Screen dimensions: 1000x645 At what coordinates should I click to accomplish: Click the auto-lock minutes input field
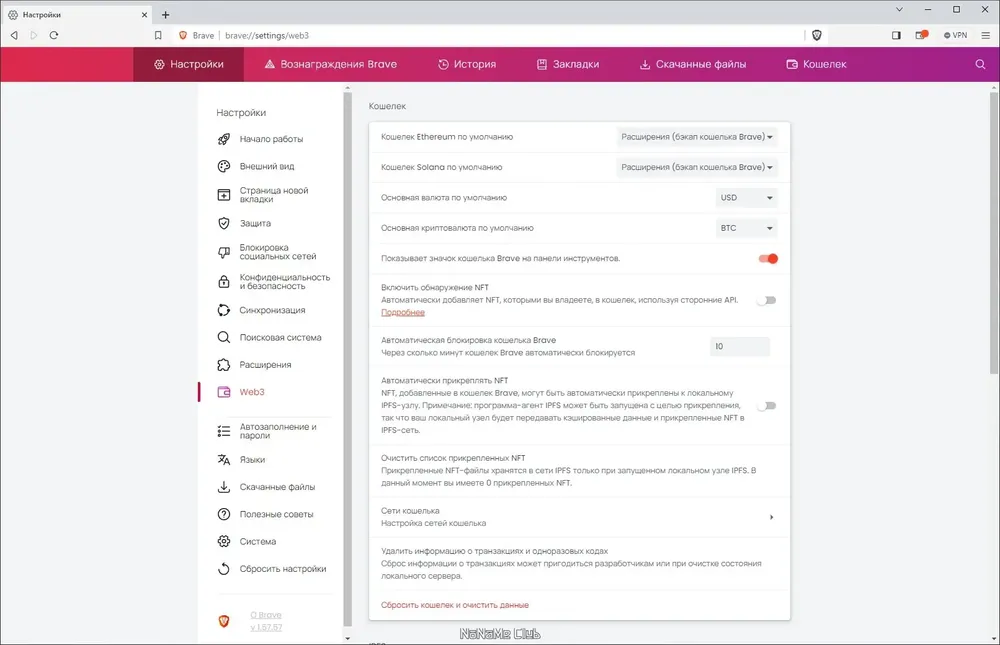point(740,346)
